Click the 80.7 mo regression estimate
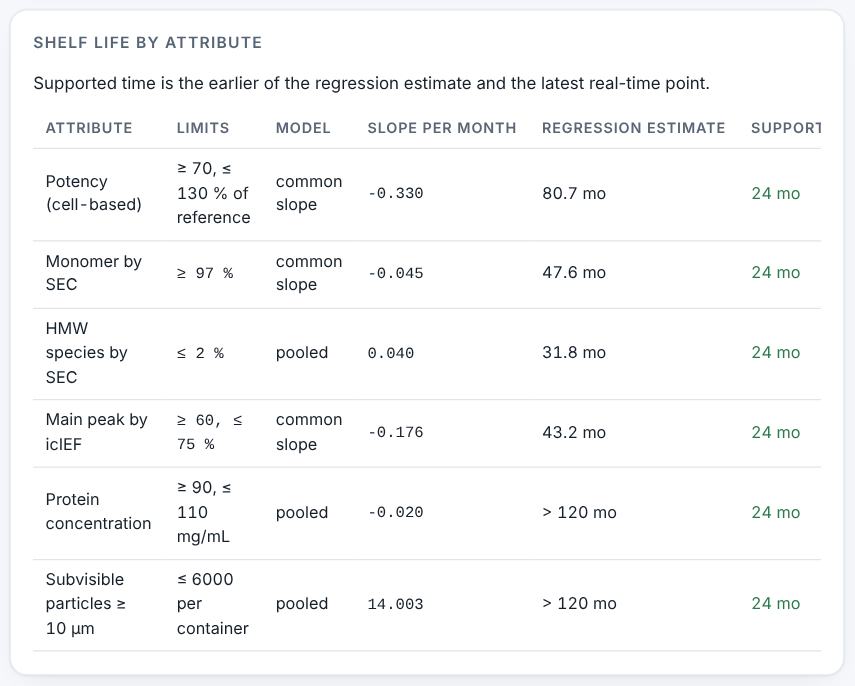This screenshot has height=686, width=855. (574, 194)
